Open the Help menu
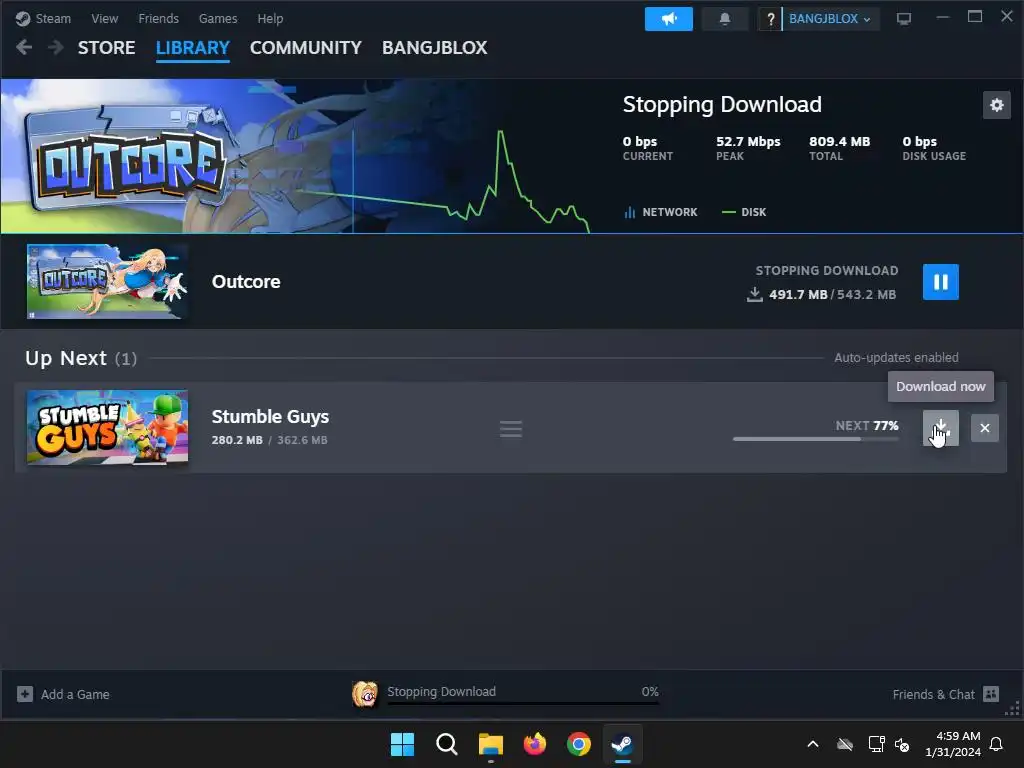 pos(270,18)
